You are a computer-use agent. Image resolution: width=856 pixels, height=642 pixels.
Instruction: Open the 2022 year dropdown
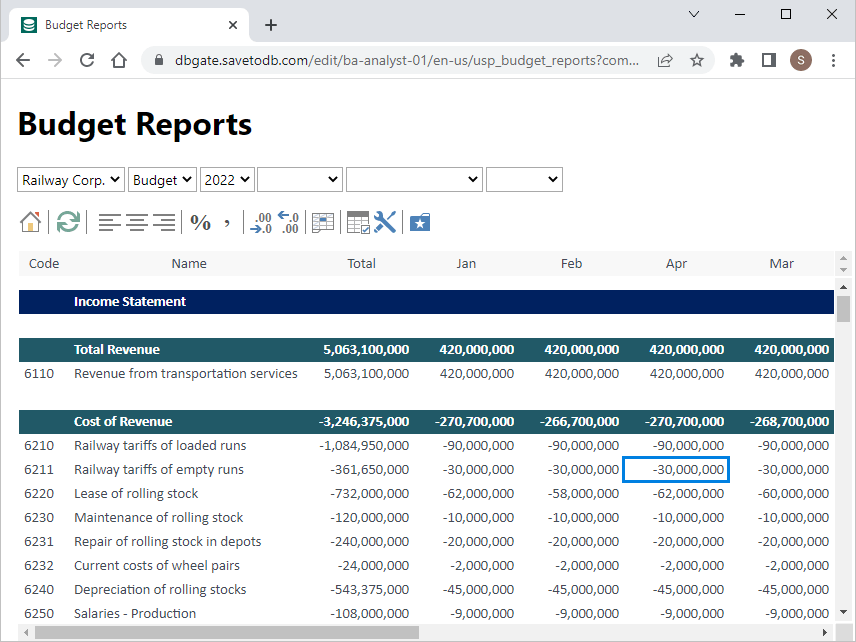click(227, 180)
